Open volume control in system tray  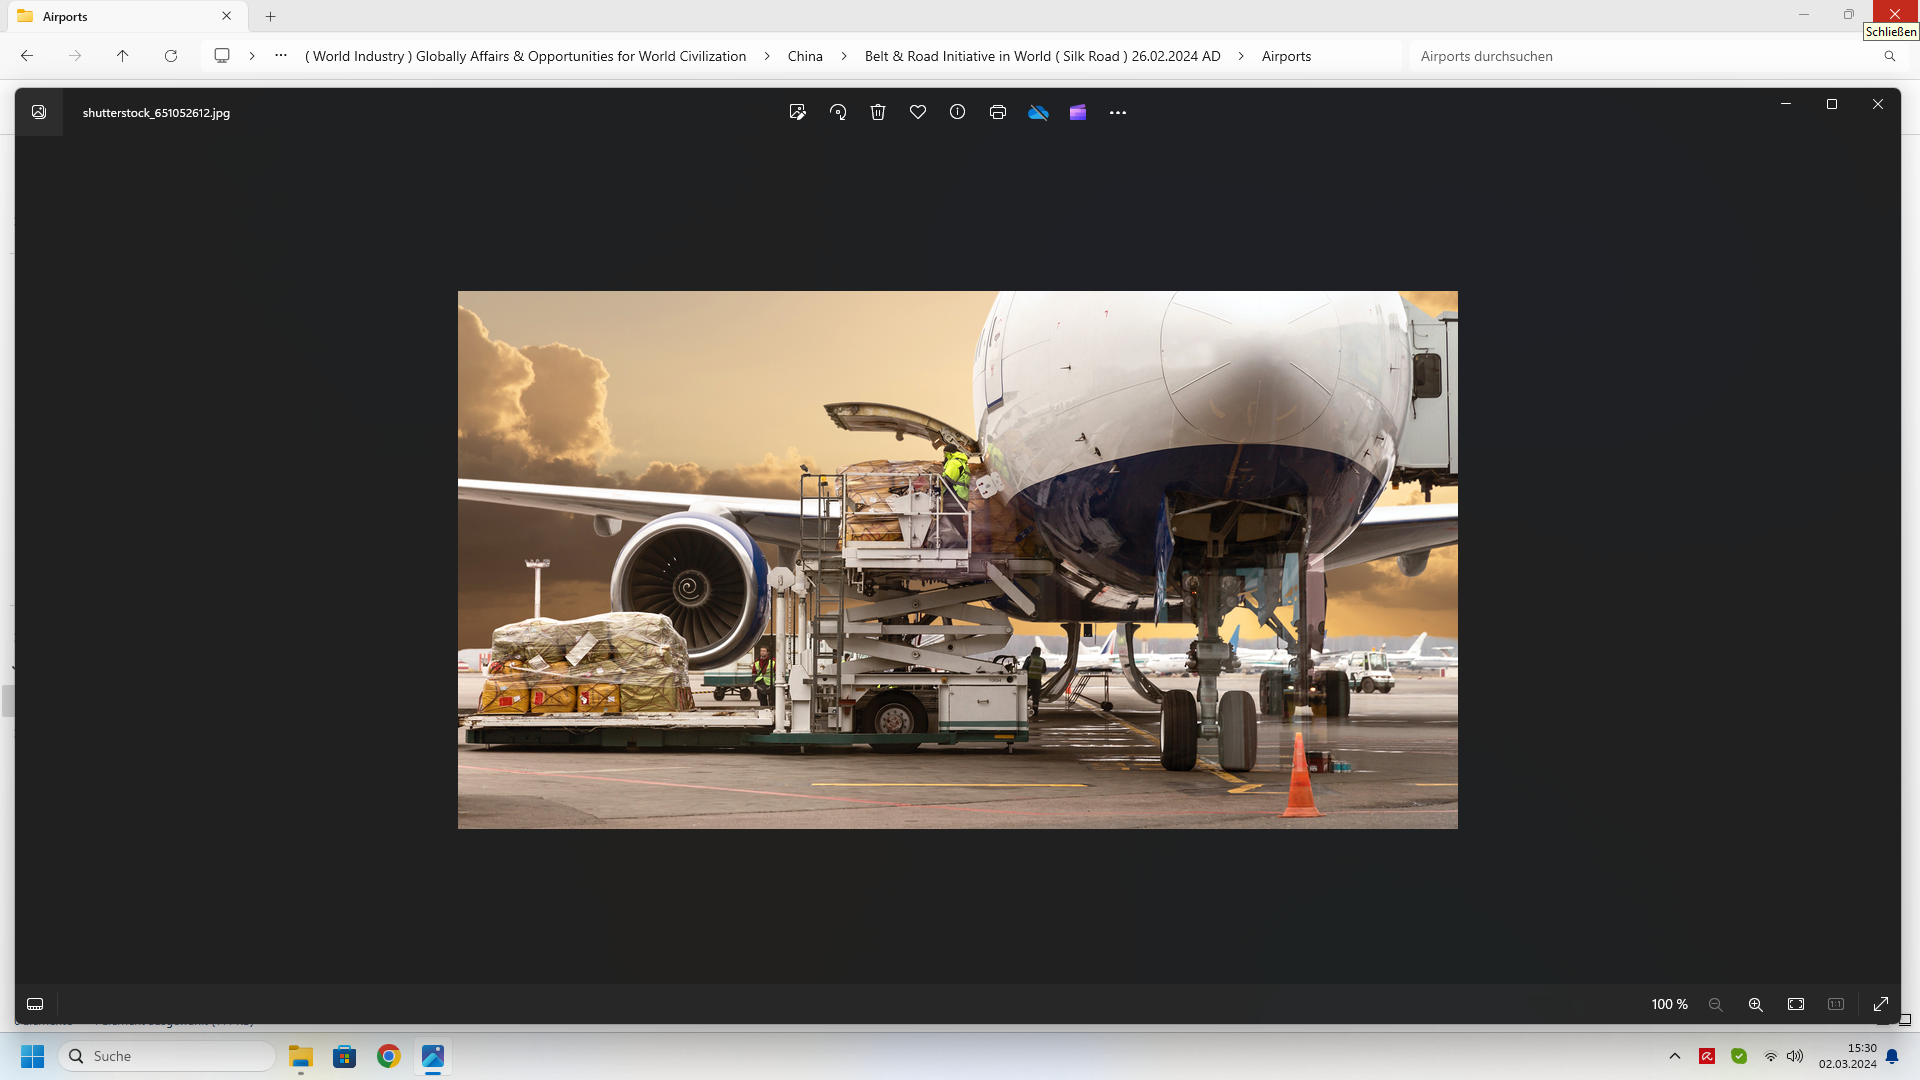[x=1795, y=1056]
